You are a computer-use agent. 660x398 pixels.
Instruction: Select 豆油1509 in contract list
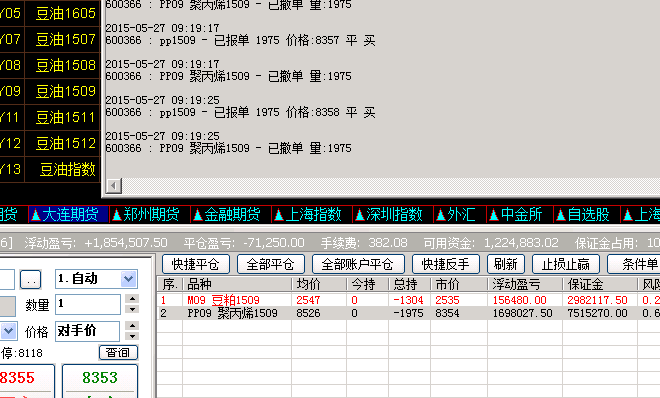point(65,91)
